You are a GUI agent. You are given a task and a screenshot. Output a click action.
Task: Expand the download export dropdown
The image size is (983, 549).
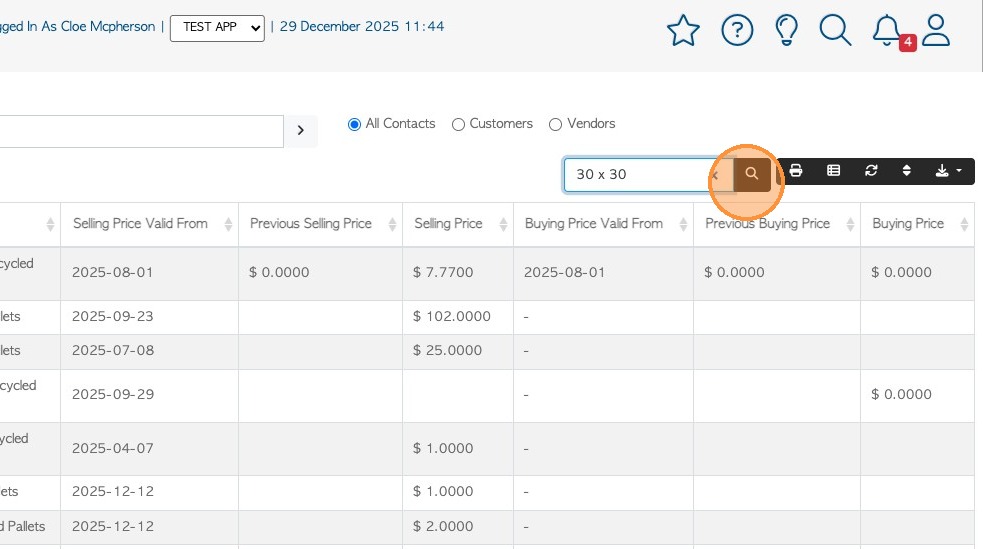[947, 171]
